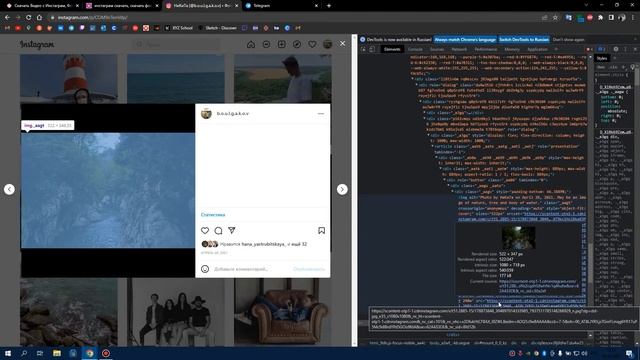The height and width of the screenshot is (360, 640).
Task: Open the activity heart icon in header
Action: 312,44
